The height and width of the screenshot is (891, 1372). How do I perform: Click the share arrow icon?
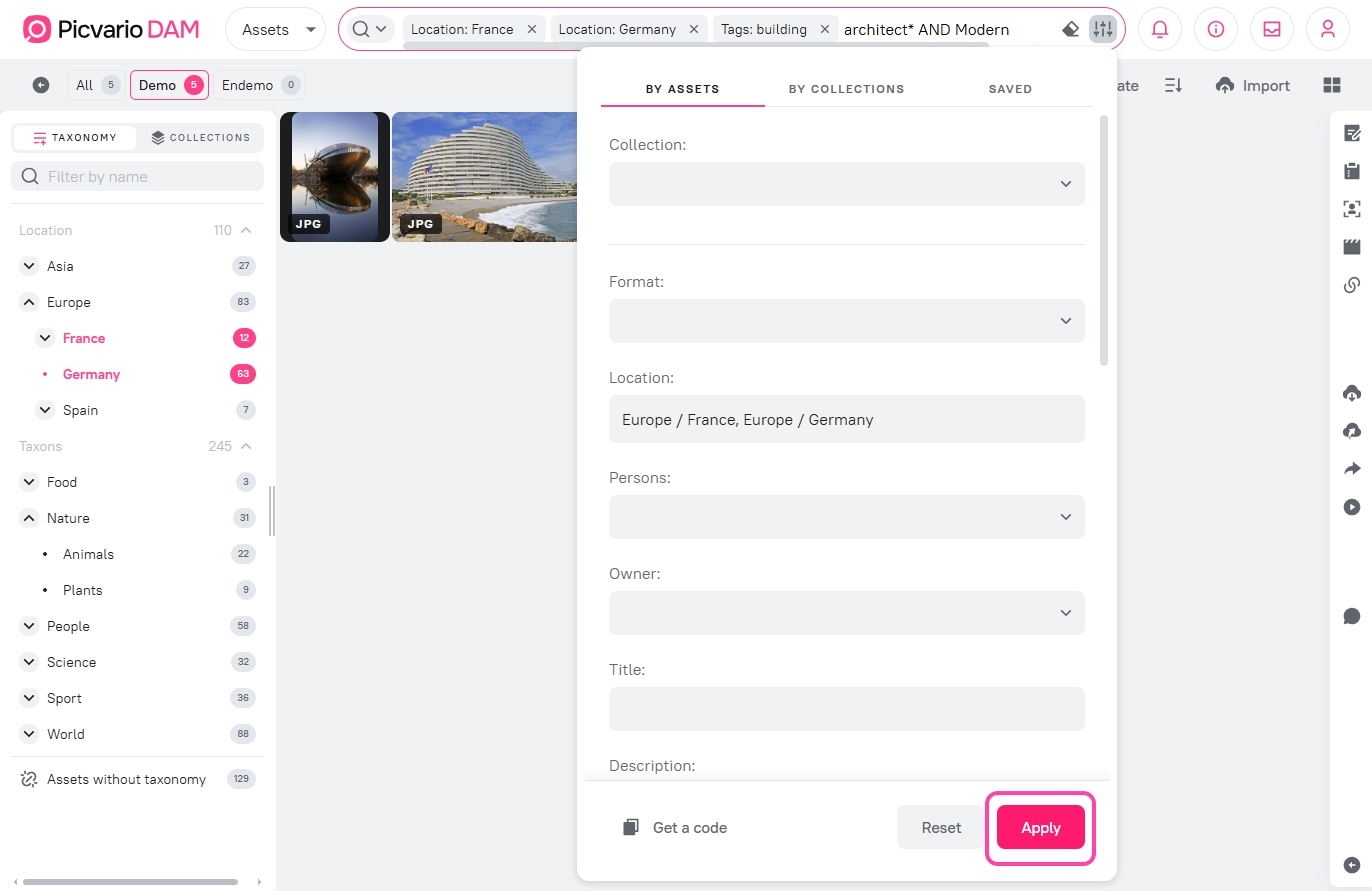pyautogui.click(x=1352, y=469)
